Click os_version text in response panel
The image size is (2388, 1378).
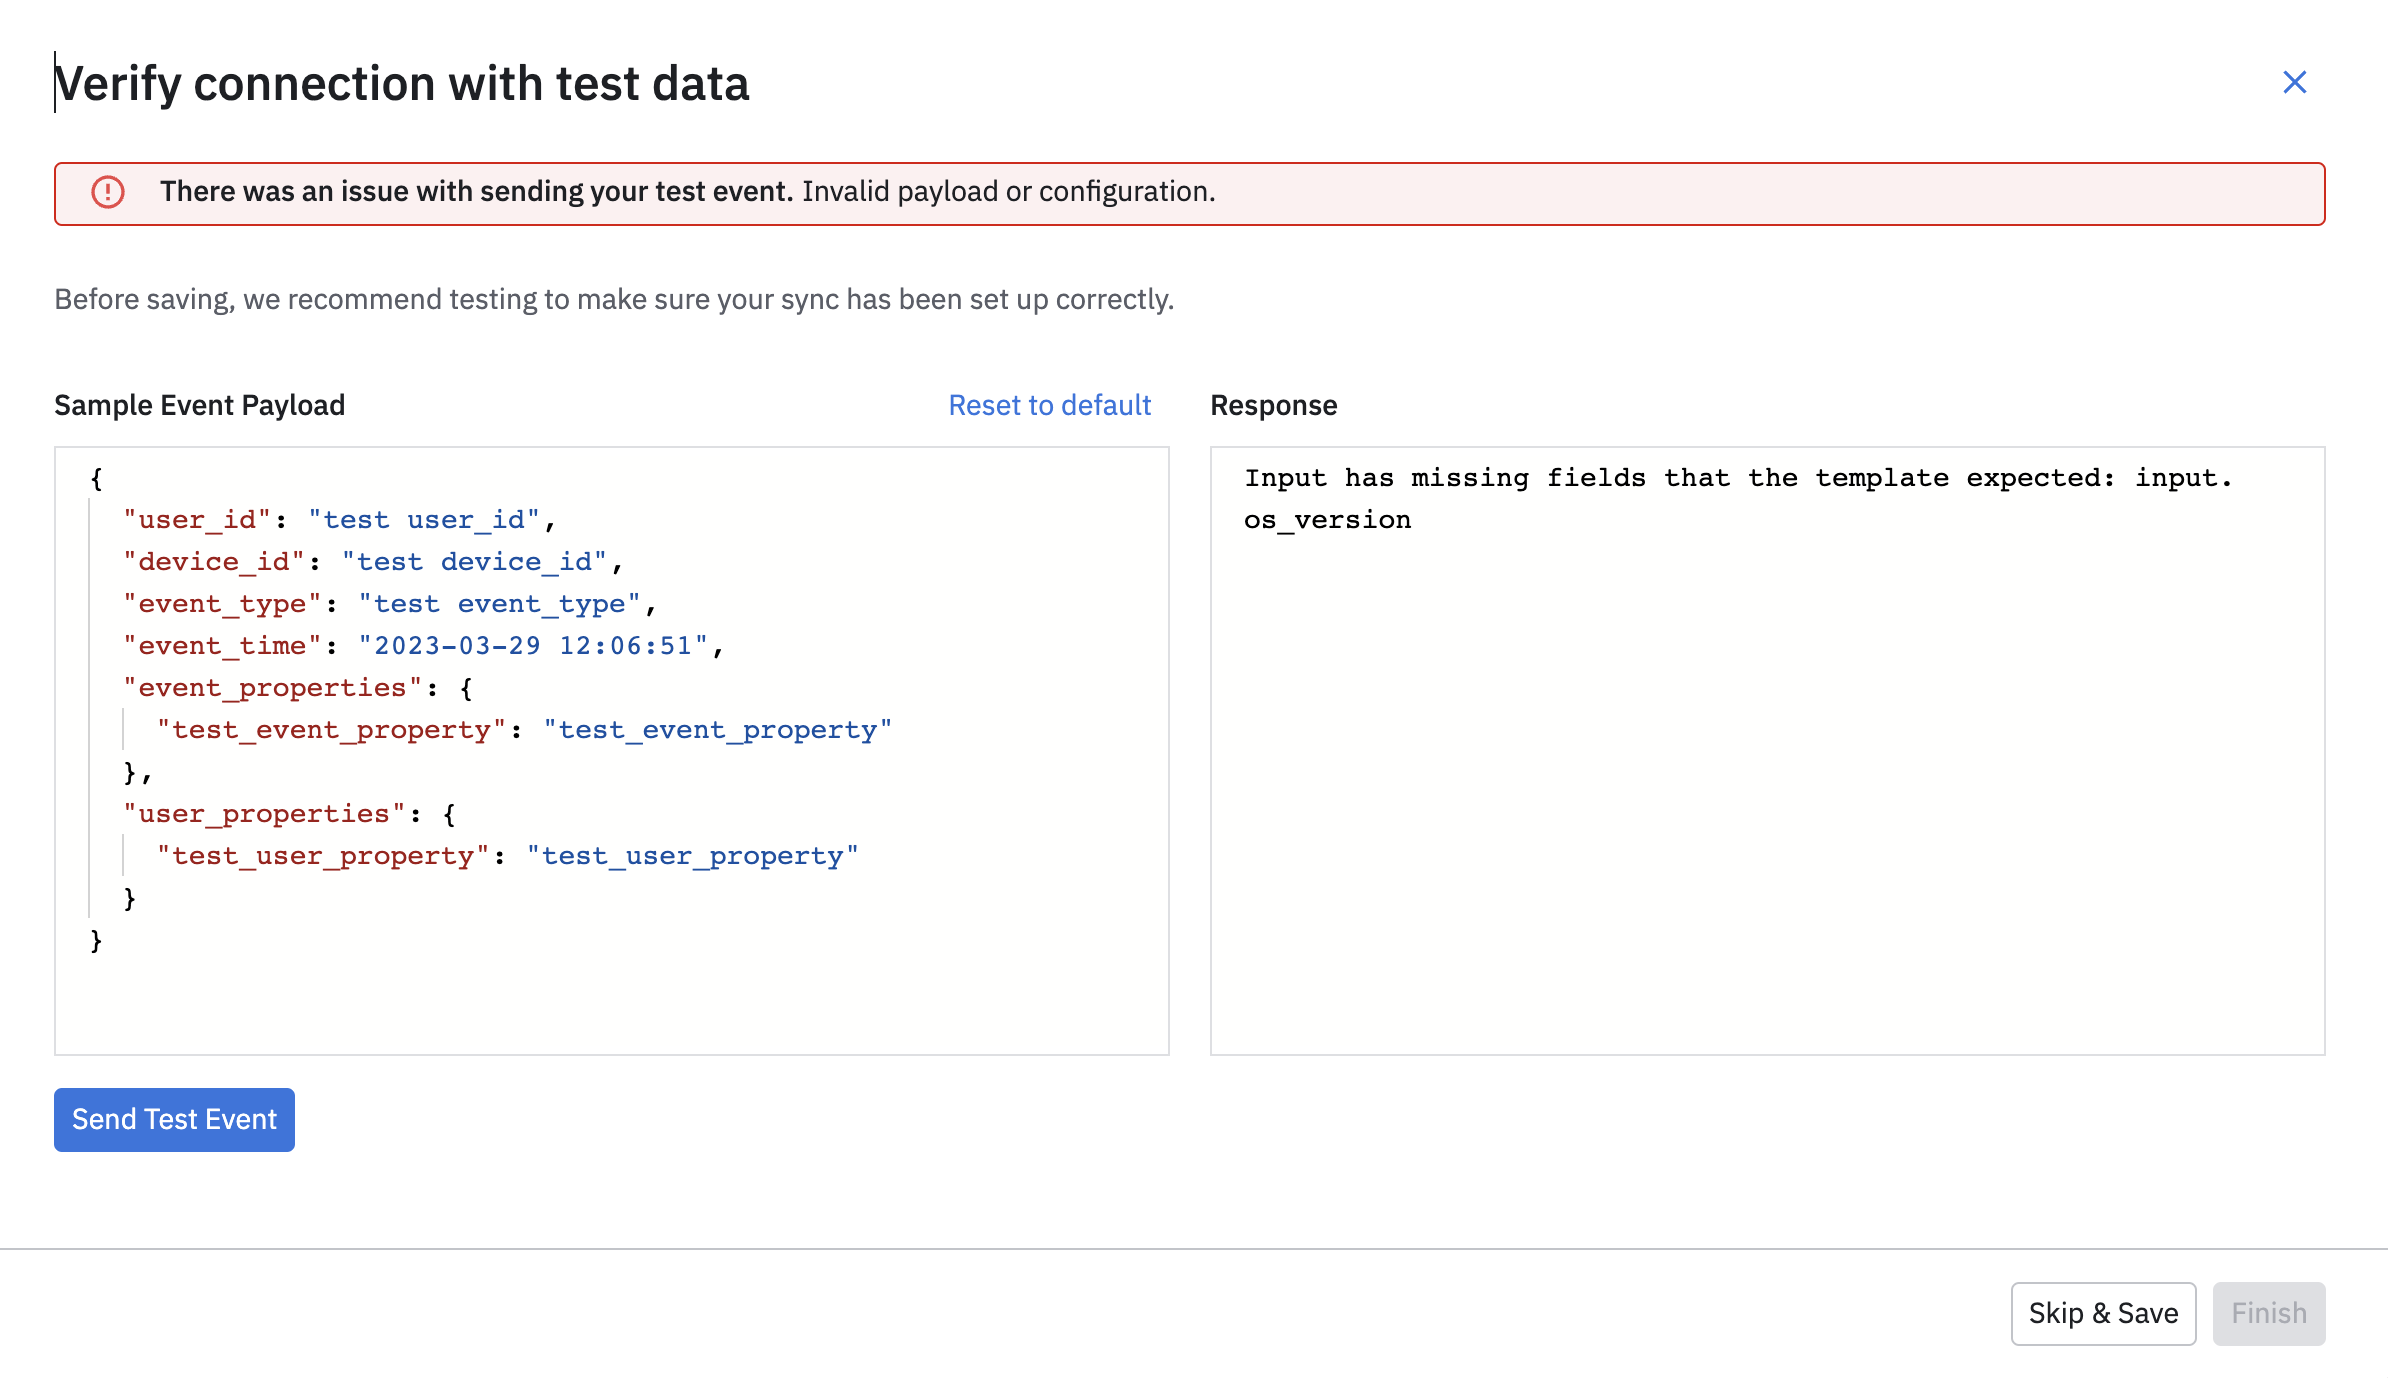(1327, 520)
